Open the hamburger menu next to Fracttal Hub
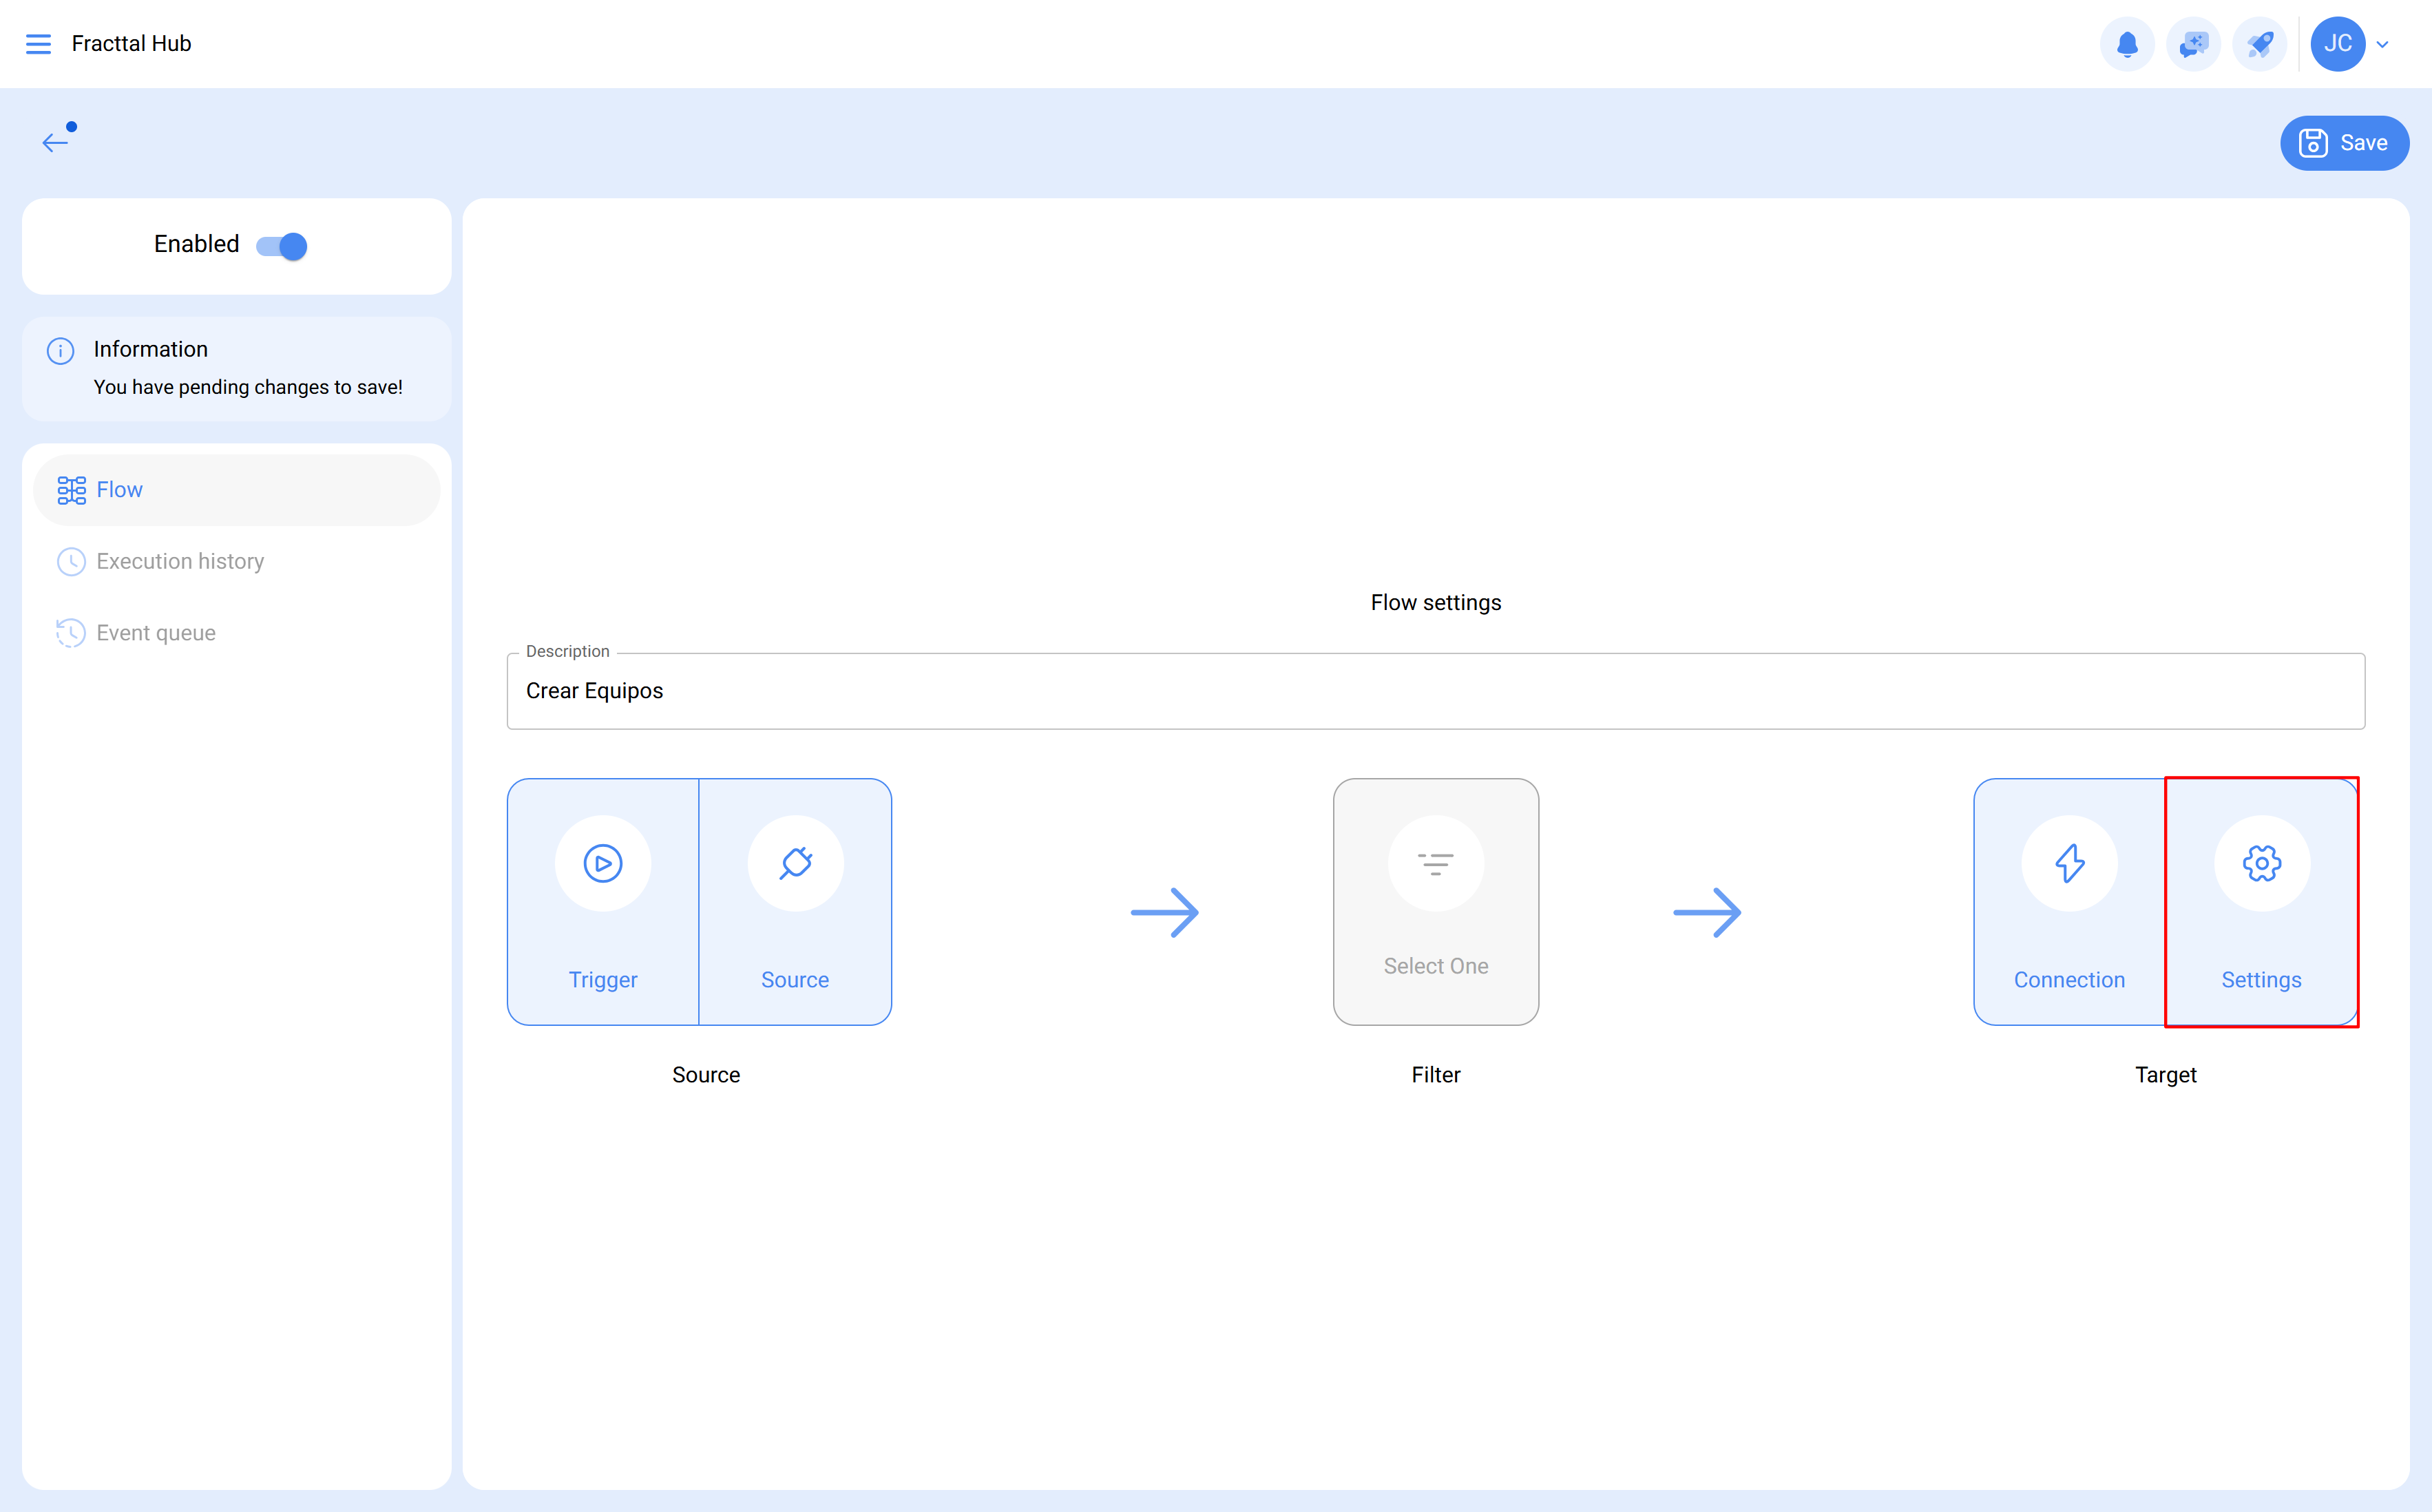 [39, 43]
